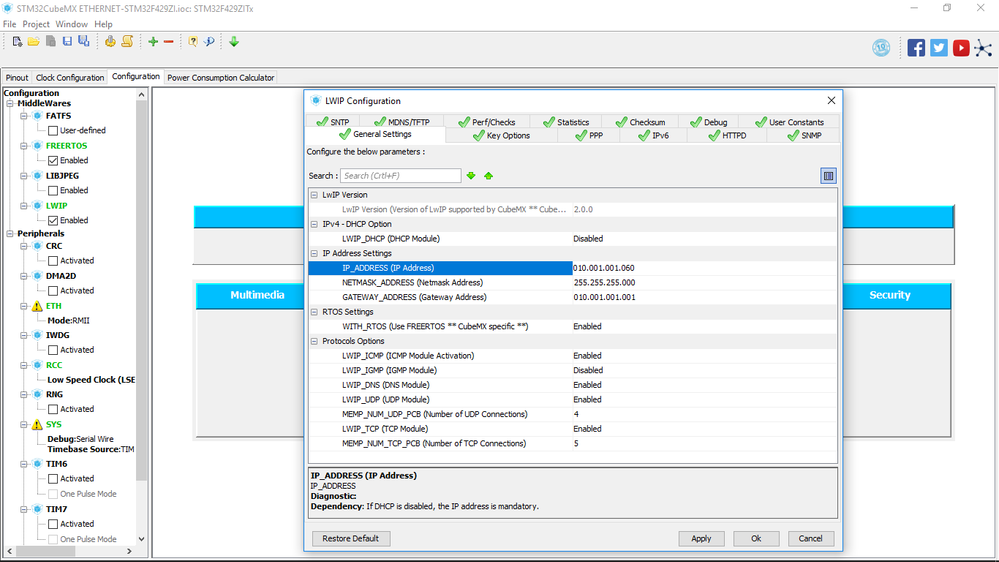Uncheck LWIP Enabled checkbox
The image size is (999, 562).
tap(53, 220)
